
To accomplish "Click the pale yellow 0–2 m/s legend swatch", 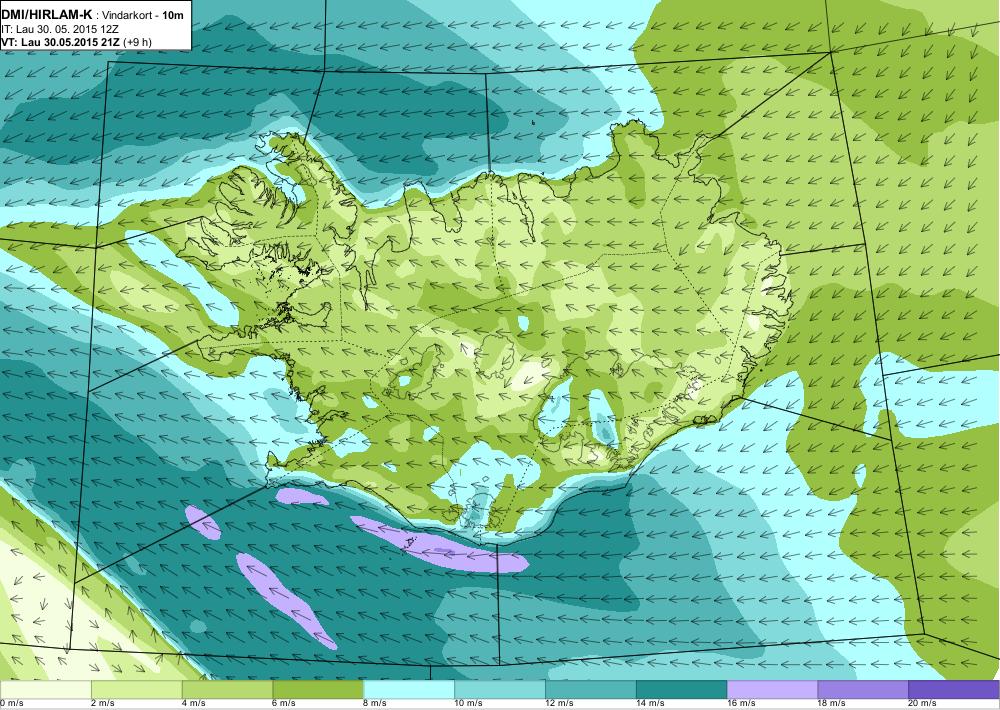I will [x=45, y=690].
